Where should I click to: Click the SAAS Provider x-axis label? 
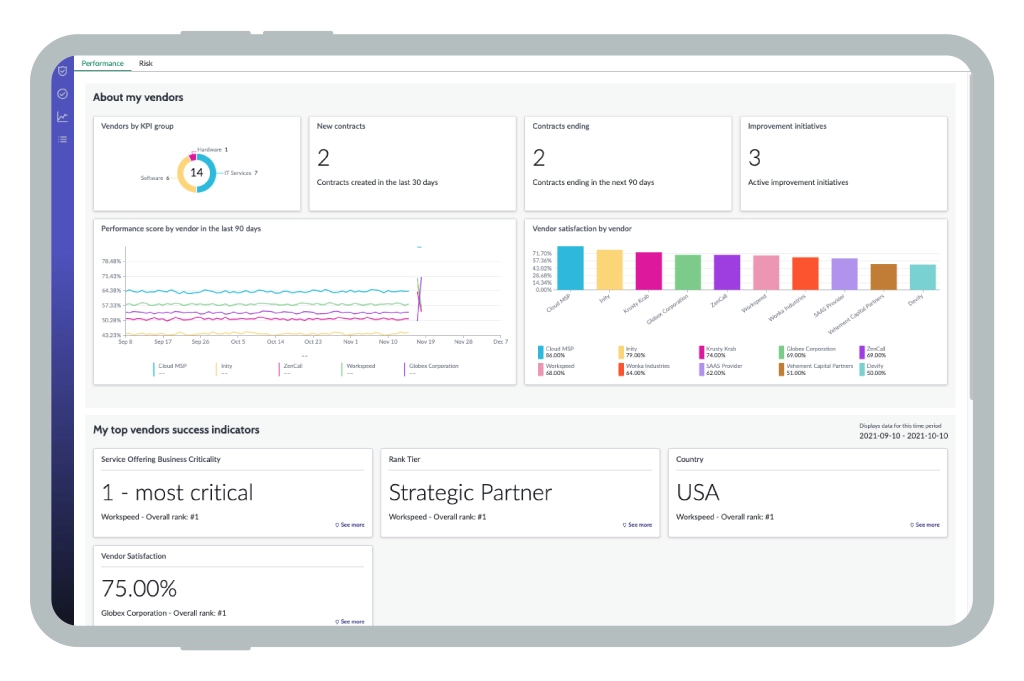tap(829, 306)
